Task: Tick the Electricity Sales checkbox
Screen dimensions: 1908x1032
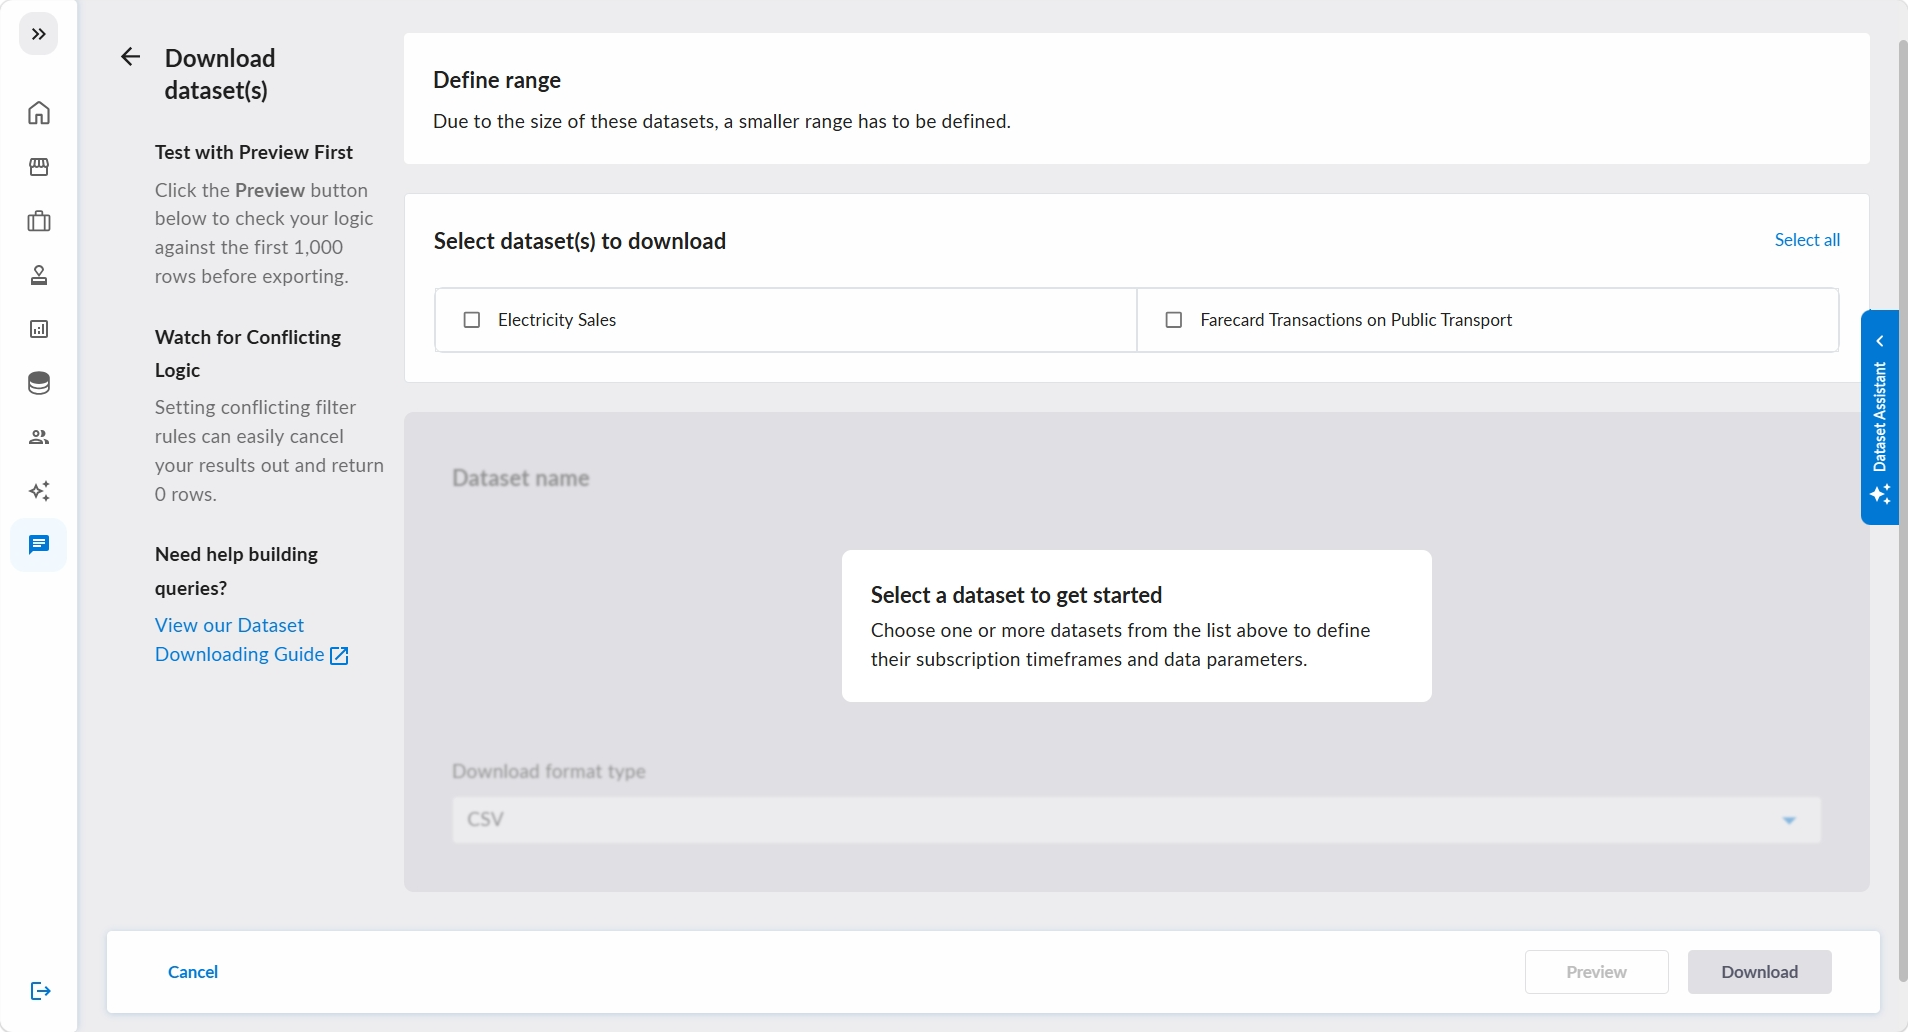Action: point(472,320)
